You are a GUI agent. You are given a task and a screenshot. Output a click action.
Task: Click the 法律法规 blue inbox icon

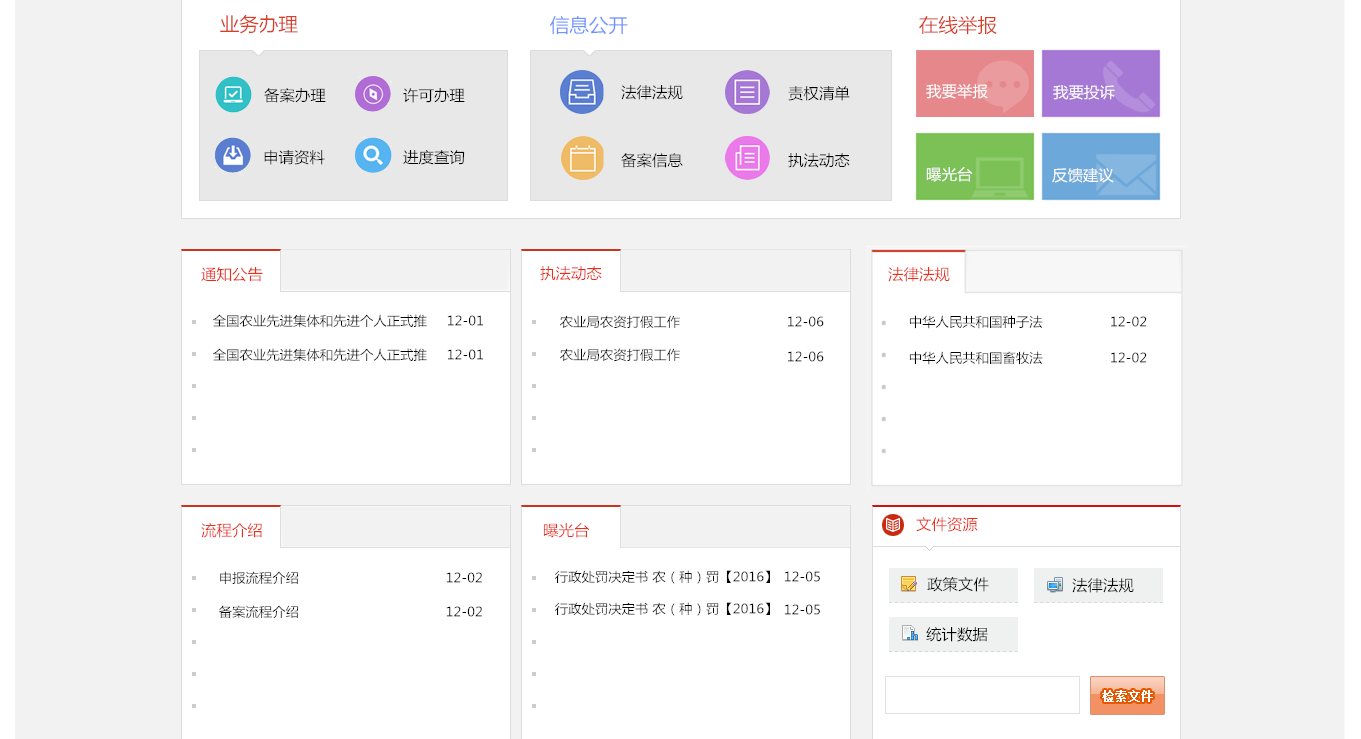point(581,92)
